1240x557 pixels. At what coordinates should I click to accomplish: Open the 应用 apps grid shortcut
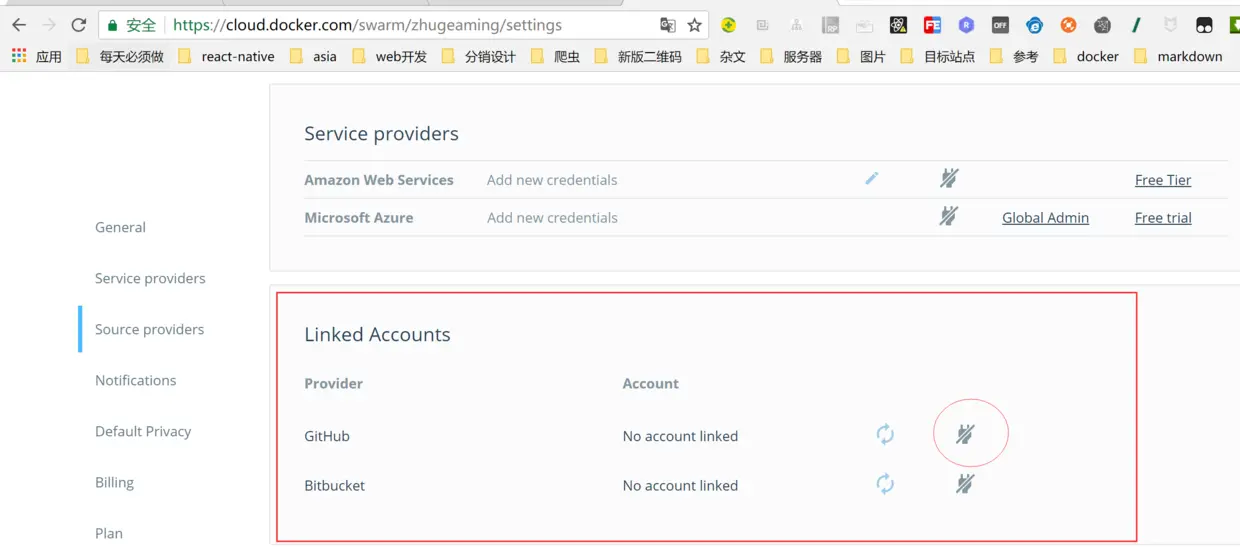(36, 56)
